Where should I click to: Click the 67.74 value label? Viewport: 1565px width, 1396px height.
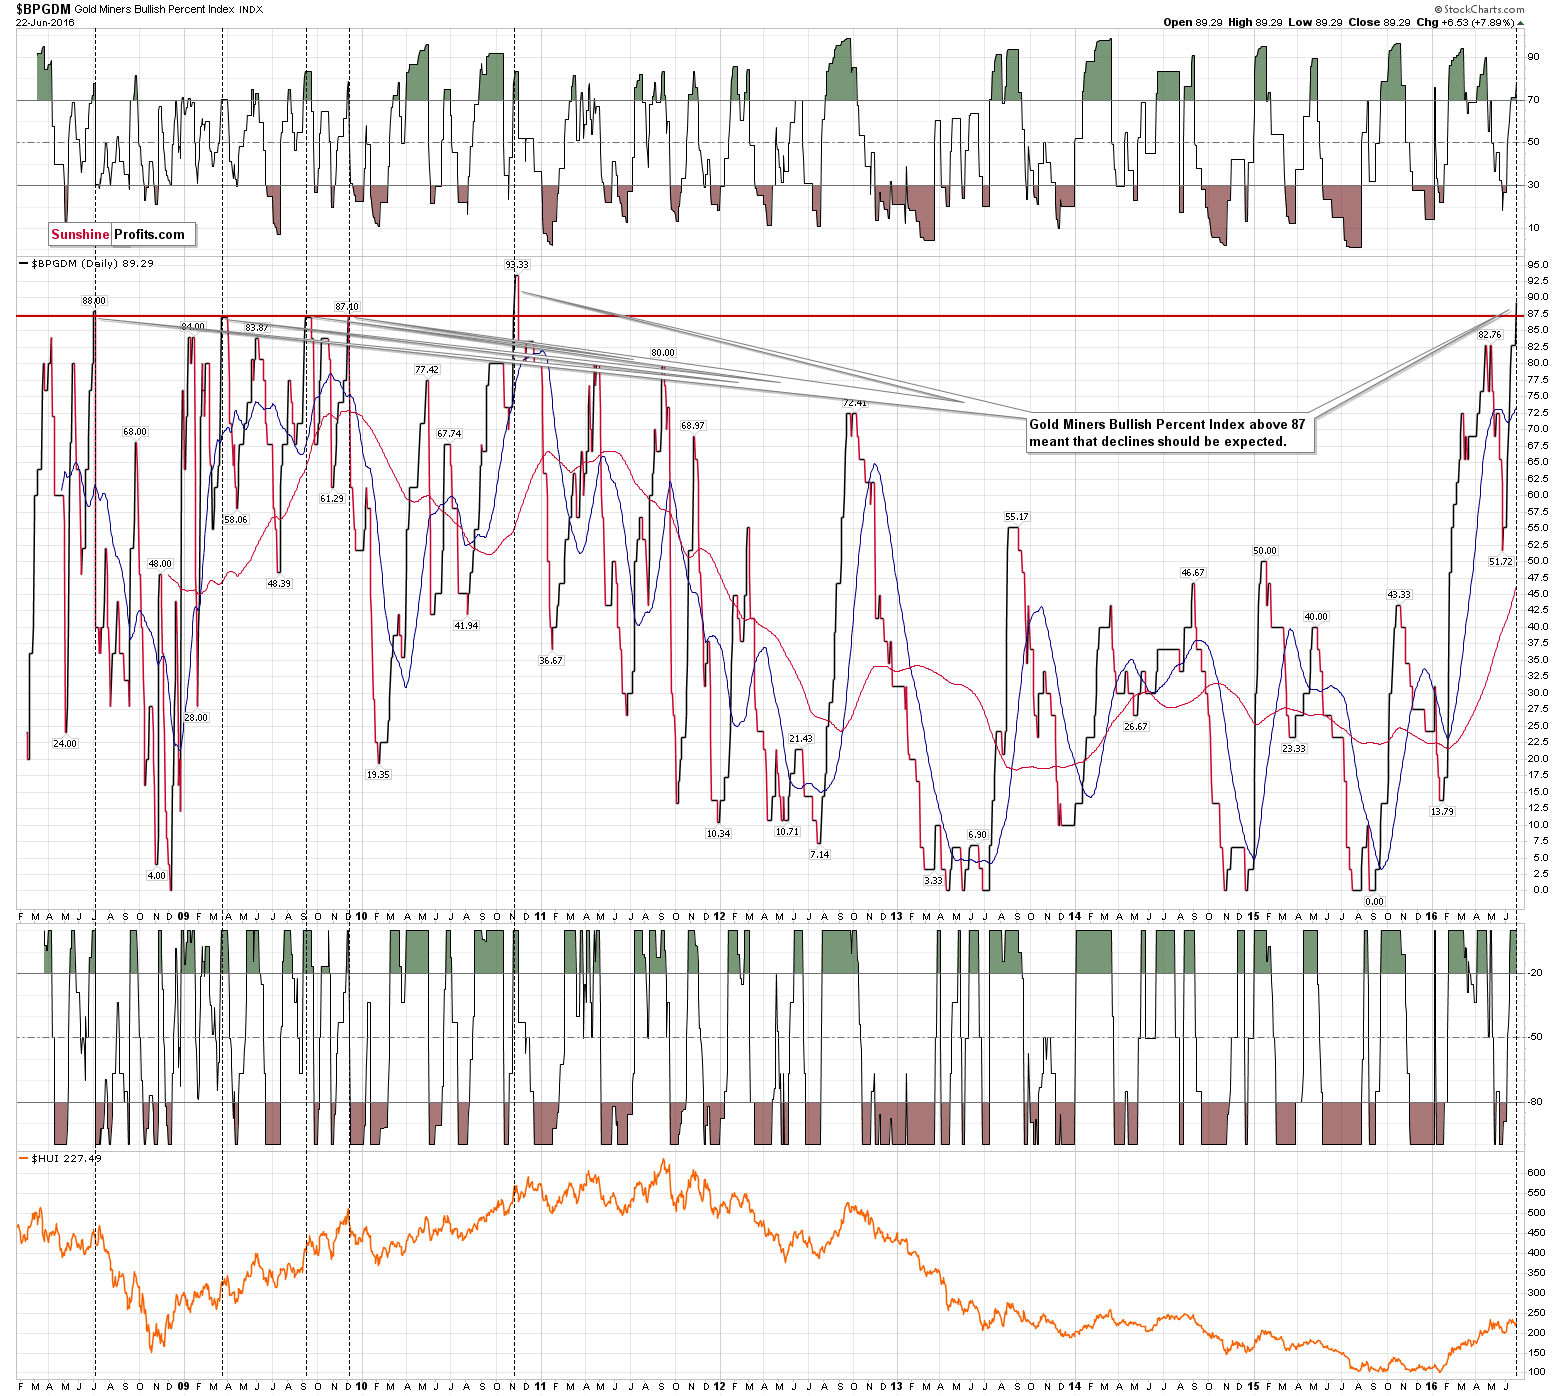[449, 434]
